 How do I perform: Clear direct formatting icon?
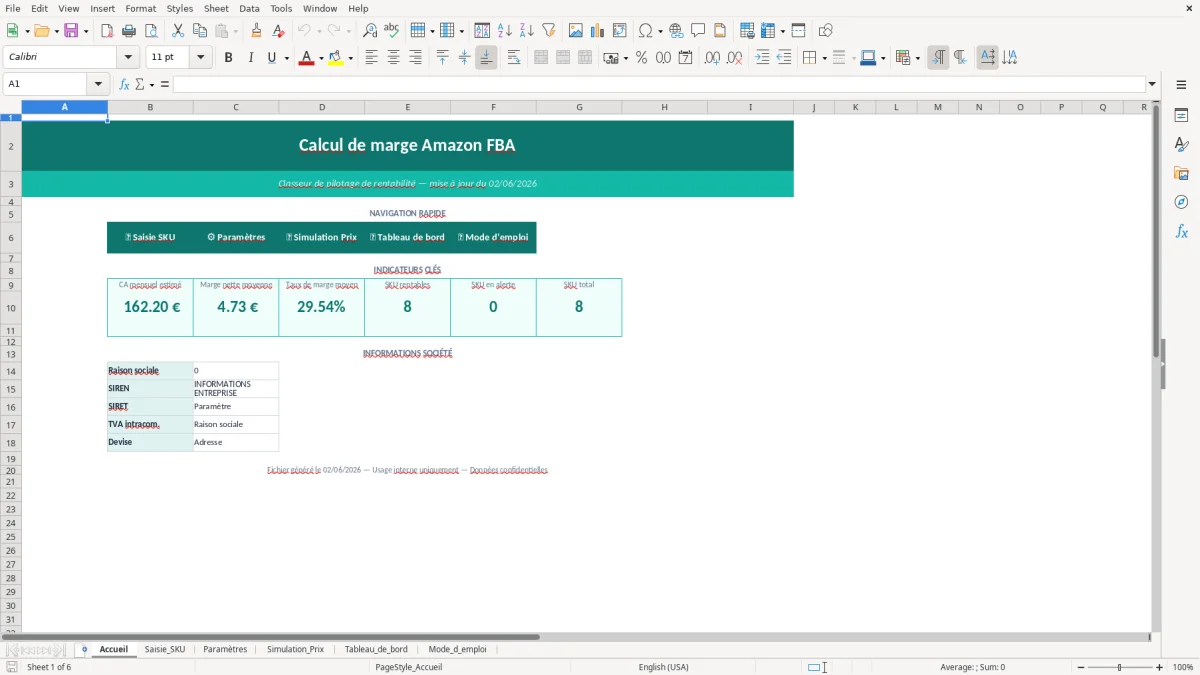click(x=279, y=31)
